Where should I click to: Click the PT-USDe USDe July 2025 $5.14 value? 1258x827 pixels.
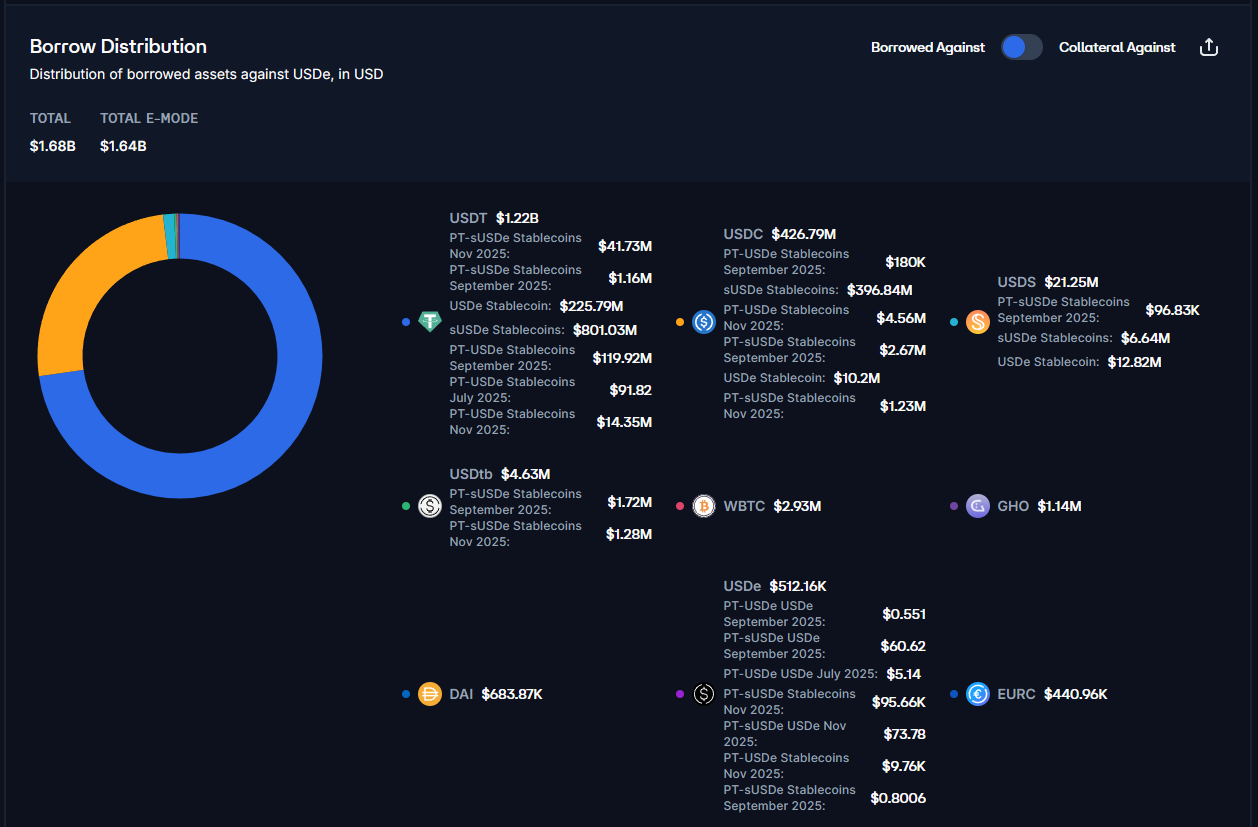tap(904, 674)
